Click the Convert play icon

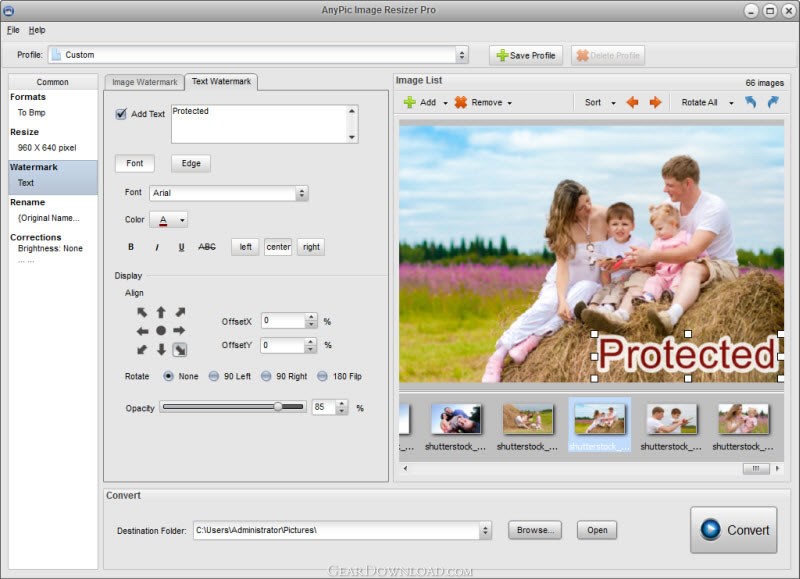pyautogui.click(x=710, y=530)
